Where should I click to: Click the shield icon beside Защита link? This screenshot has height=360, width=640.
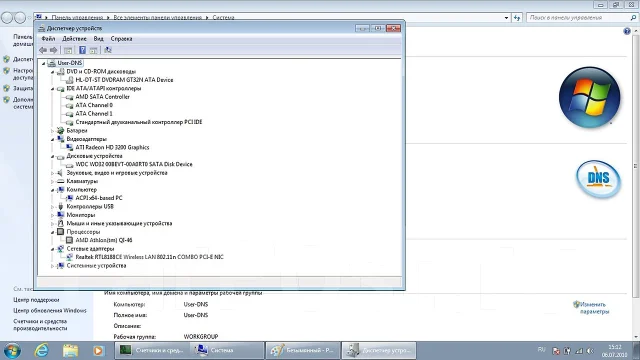[6, 88]
